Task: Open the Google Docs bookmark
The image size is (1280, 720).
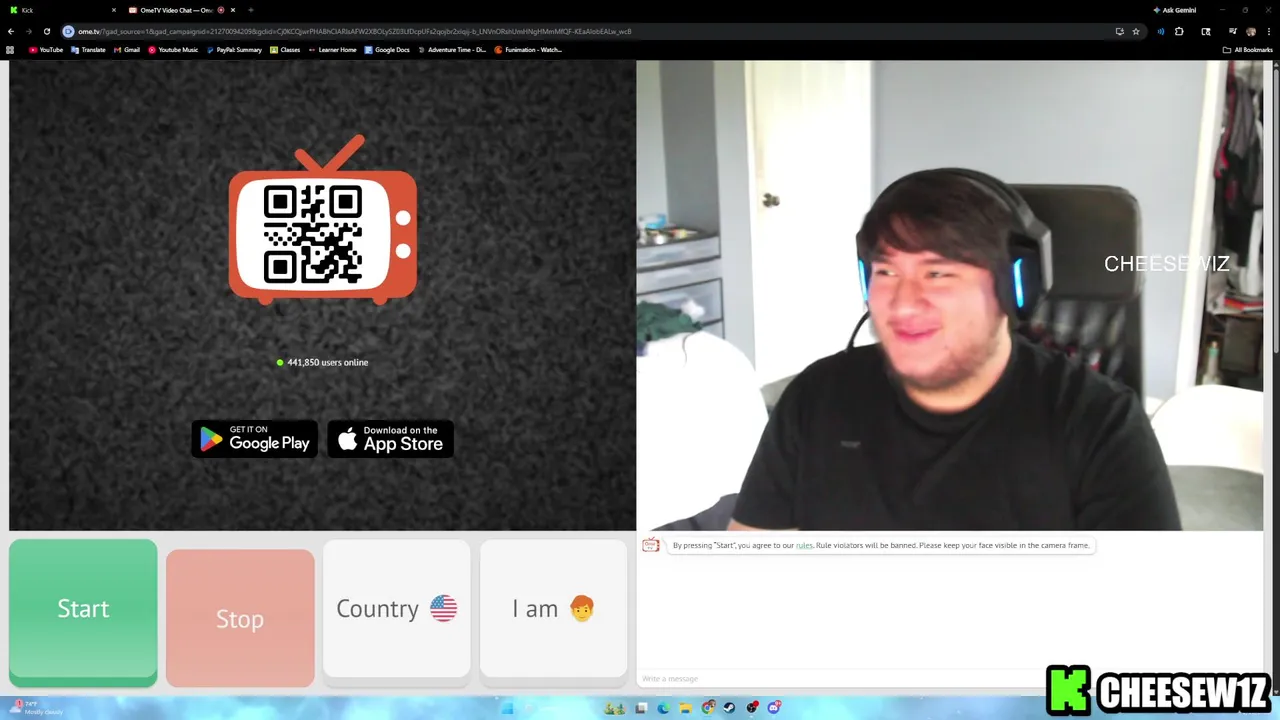Action: tap(387, 50)
